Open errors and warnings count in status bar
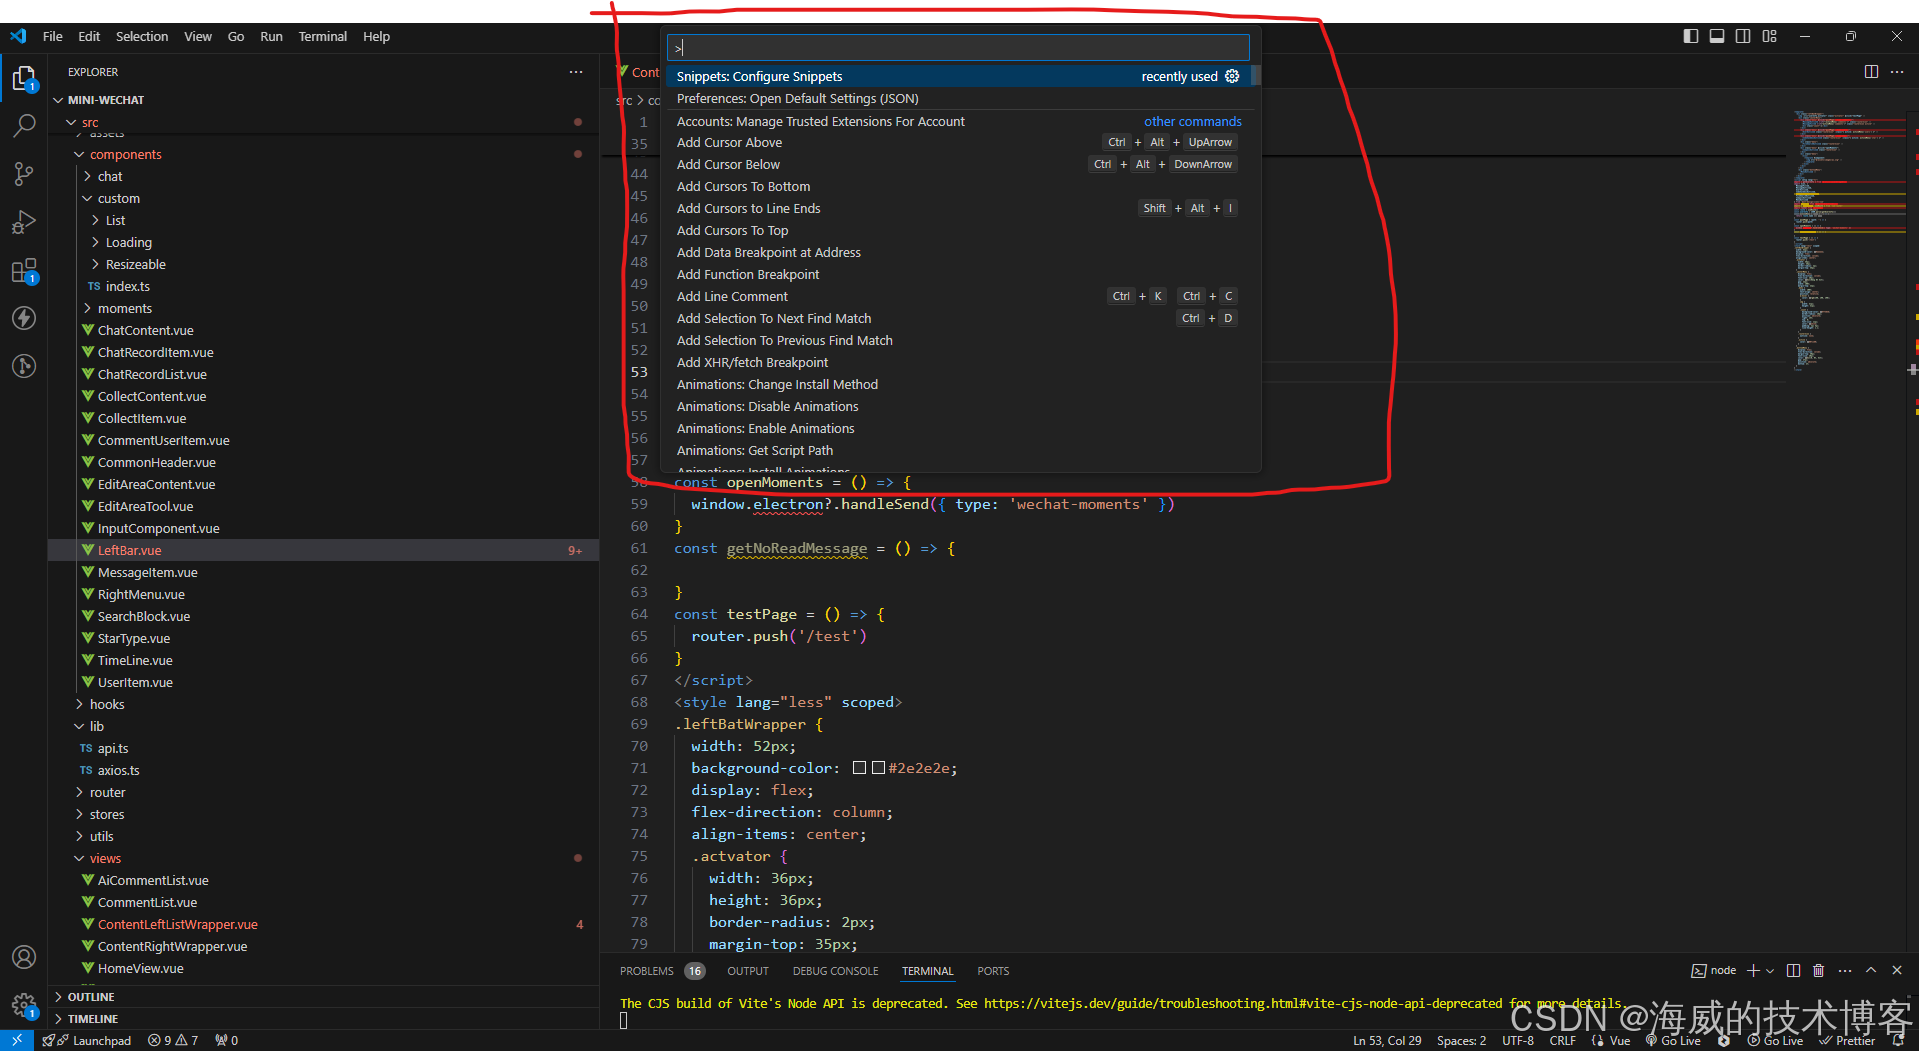 click(173, 1040)
